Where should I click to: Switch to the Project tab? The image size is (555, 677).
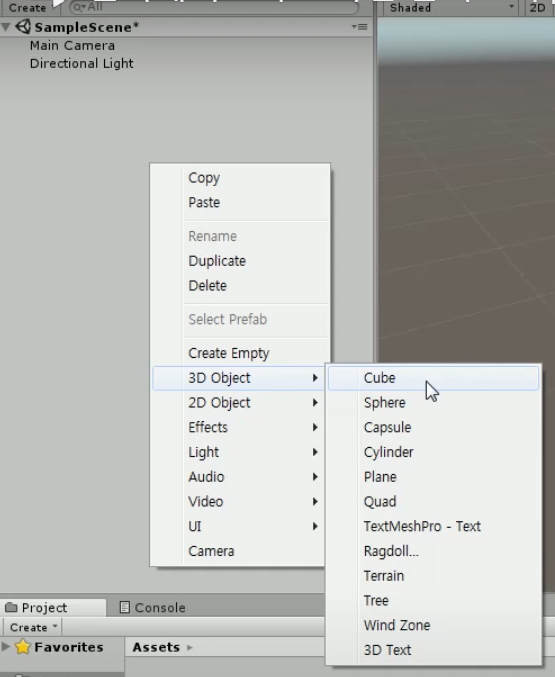[x=53, y=607]
